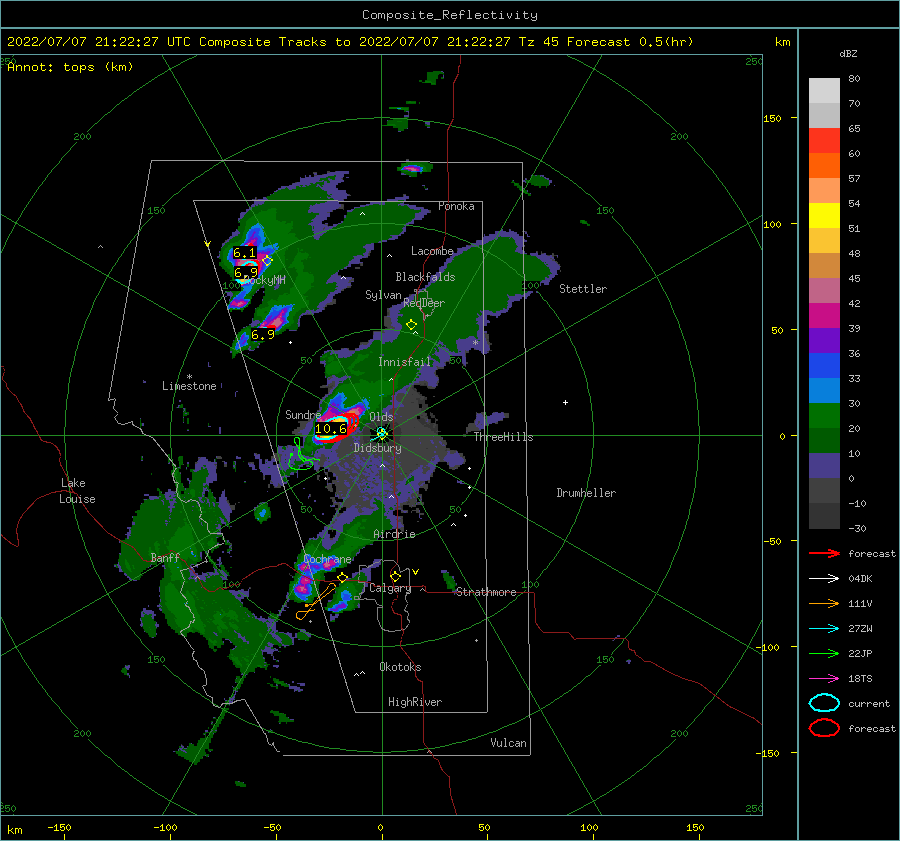The image size is (900, 841).
Task: Click the red dBZ color swatch
Action: (x=824, y=140)
